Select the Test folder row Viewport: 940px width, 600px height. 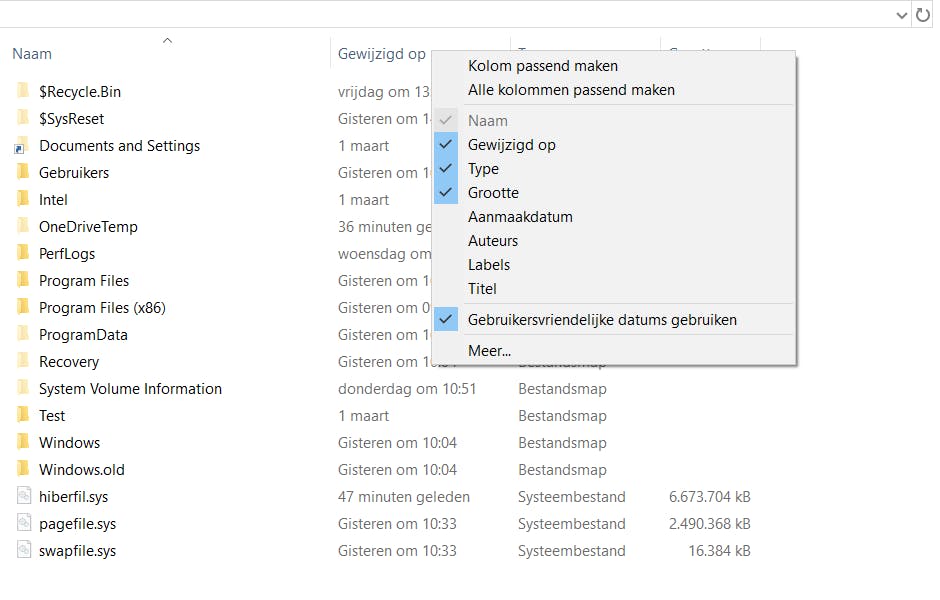tap(52, 415)
